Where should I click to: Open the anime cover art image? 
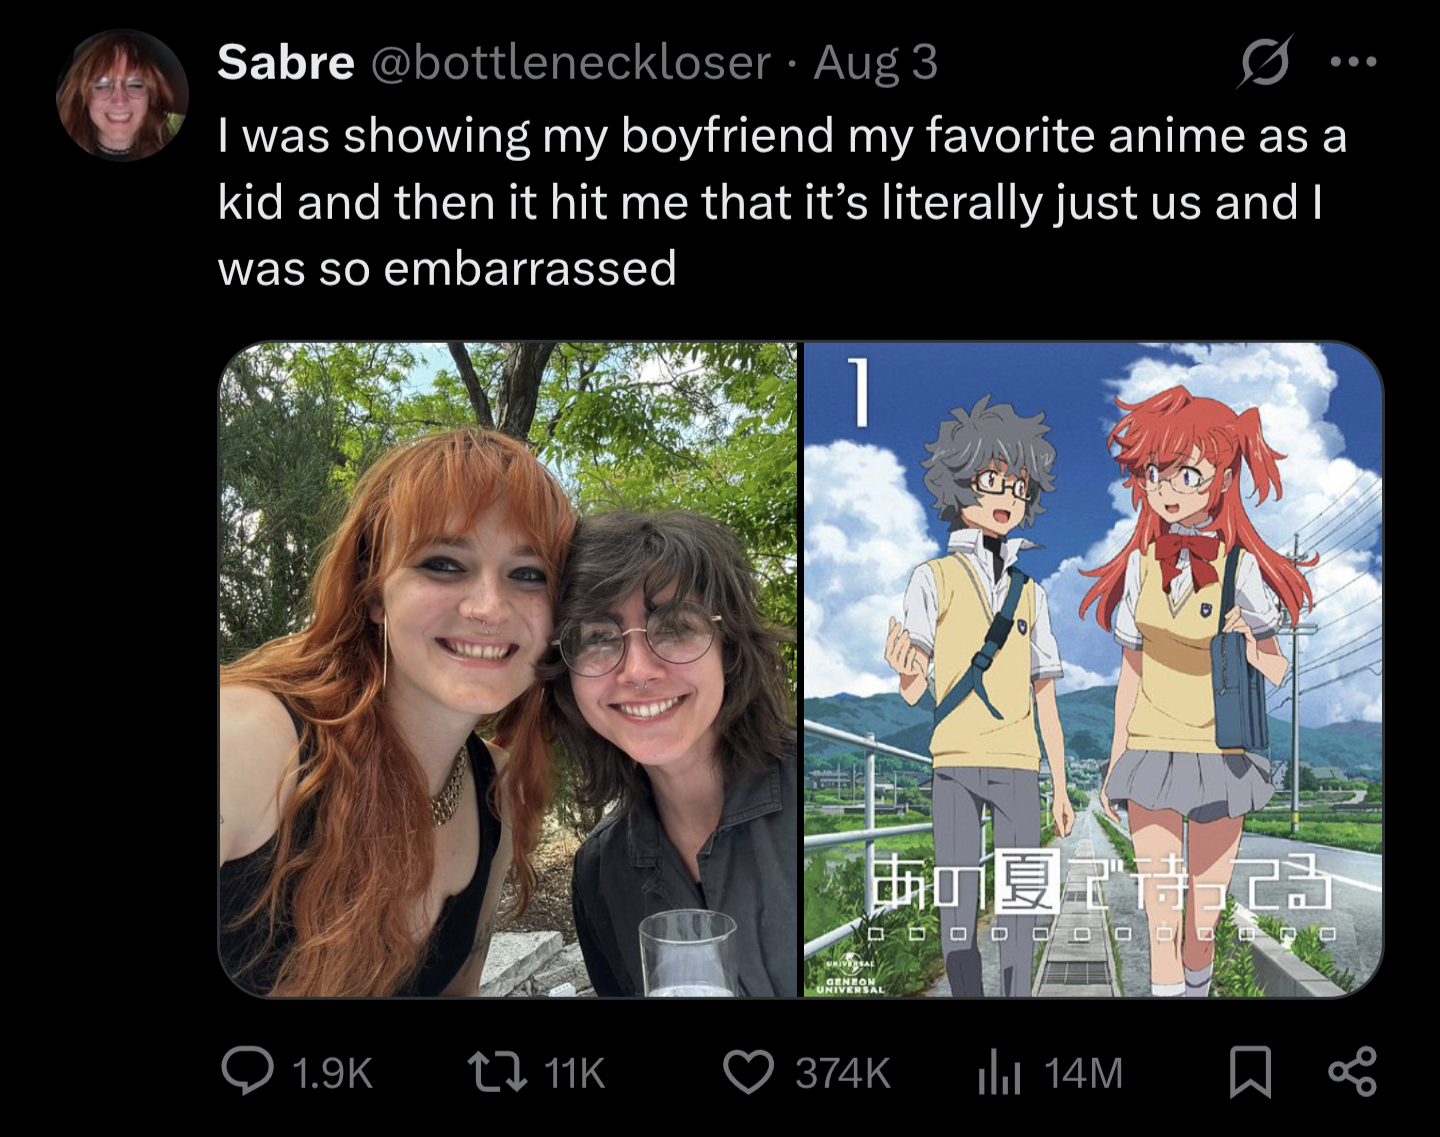coord(1093,669)
